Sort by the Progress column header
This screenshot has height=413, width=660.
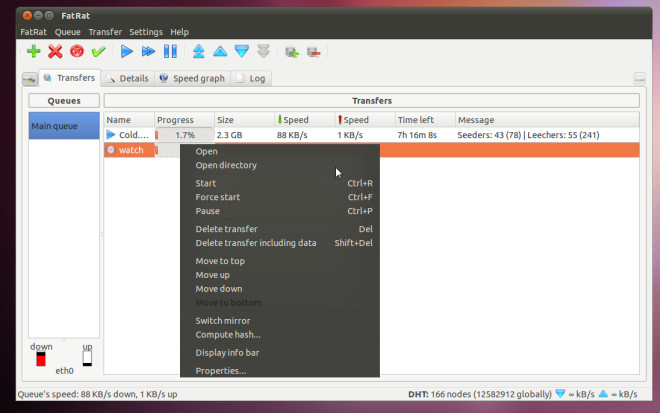[x=184, y=120]
